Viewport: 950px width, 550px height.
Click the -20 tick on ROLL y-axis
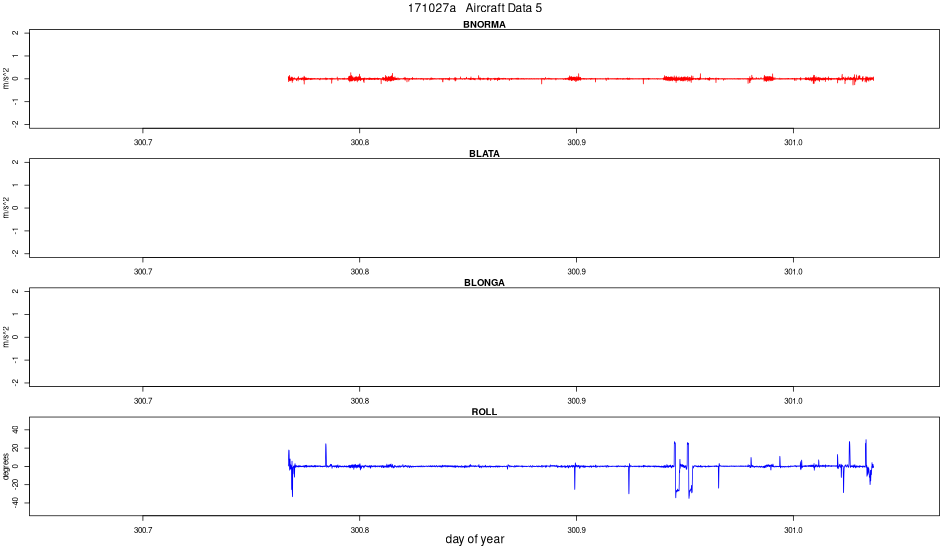pyautogui.click(x=16, y=485)
